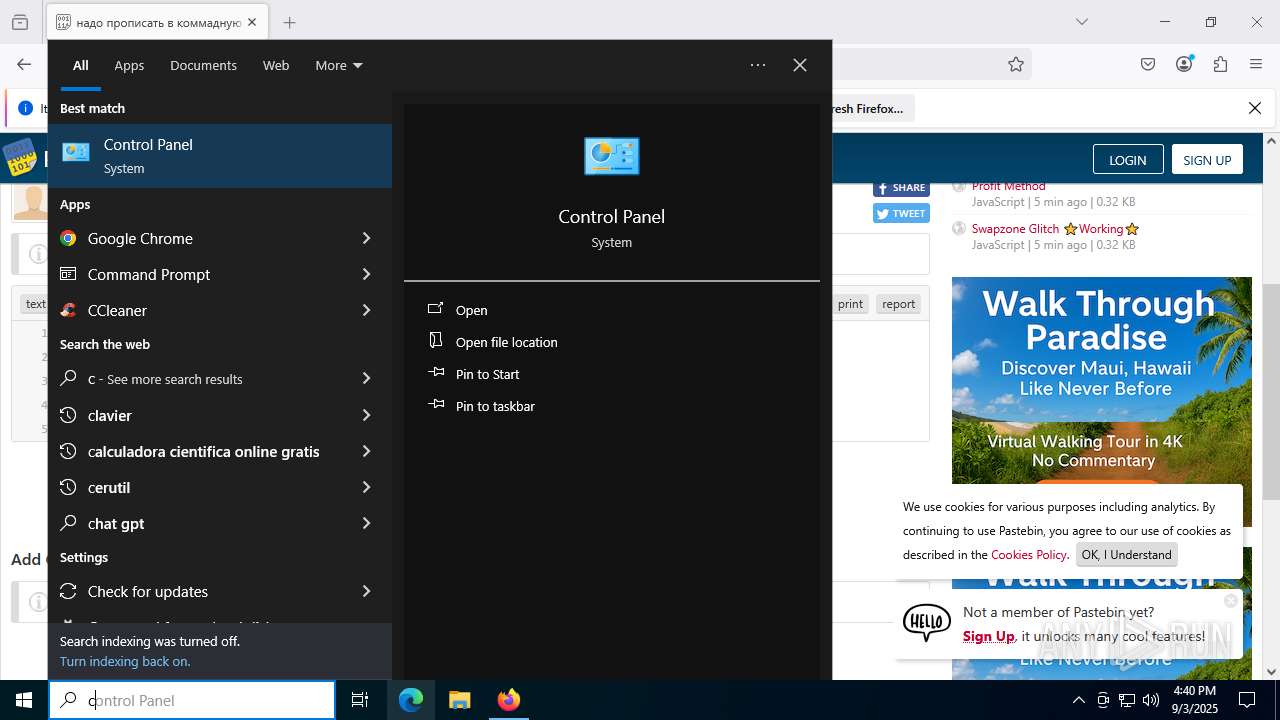Open the Windows Start menu

click(x=24, y=700)
